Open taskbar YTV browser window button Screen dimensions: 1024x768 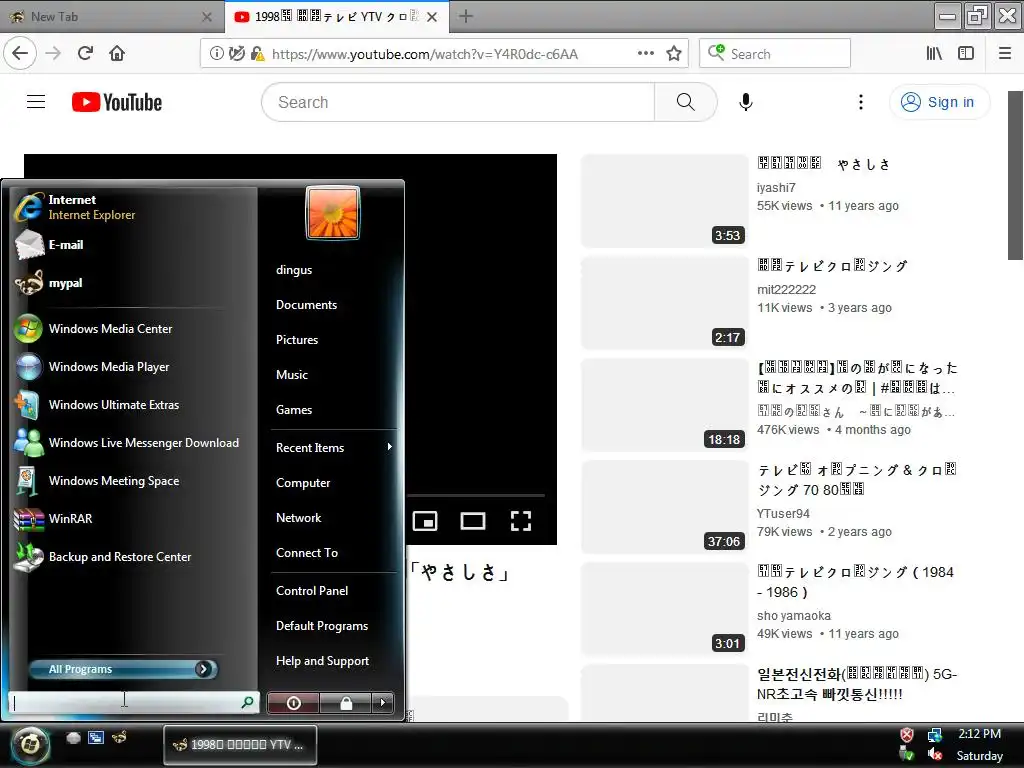click(x=240, y=744)
